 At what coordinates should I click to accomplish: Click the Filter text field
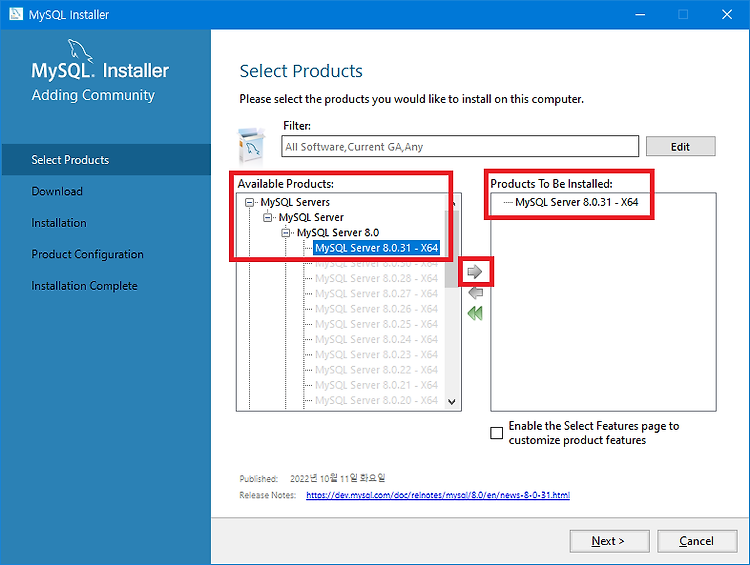[x=460, y=146]
